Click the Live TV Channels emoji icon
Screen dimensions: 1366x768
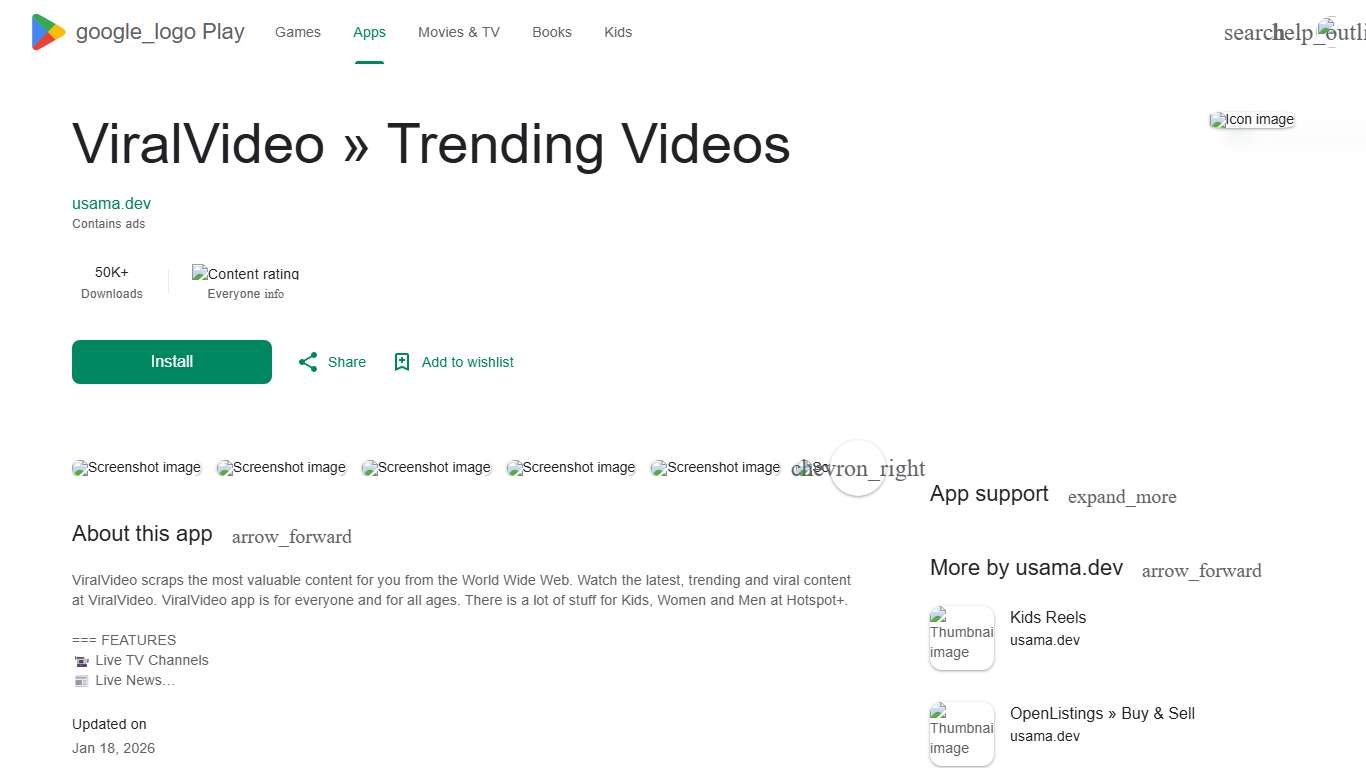click(81, 660)
